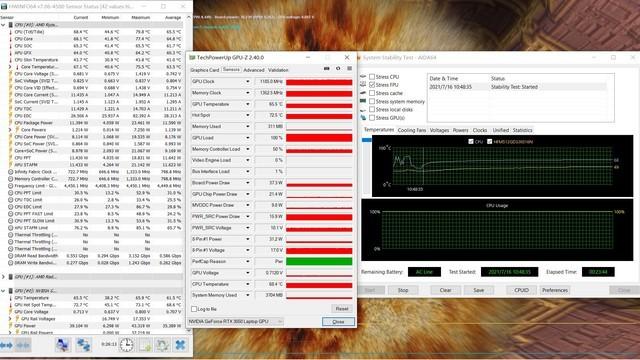Click the Stop button in AIDA64
This screenshot has width=640, height=360.
pyautogui.click(x=403, y=290)
